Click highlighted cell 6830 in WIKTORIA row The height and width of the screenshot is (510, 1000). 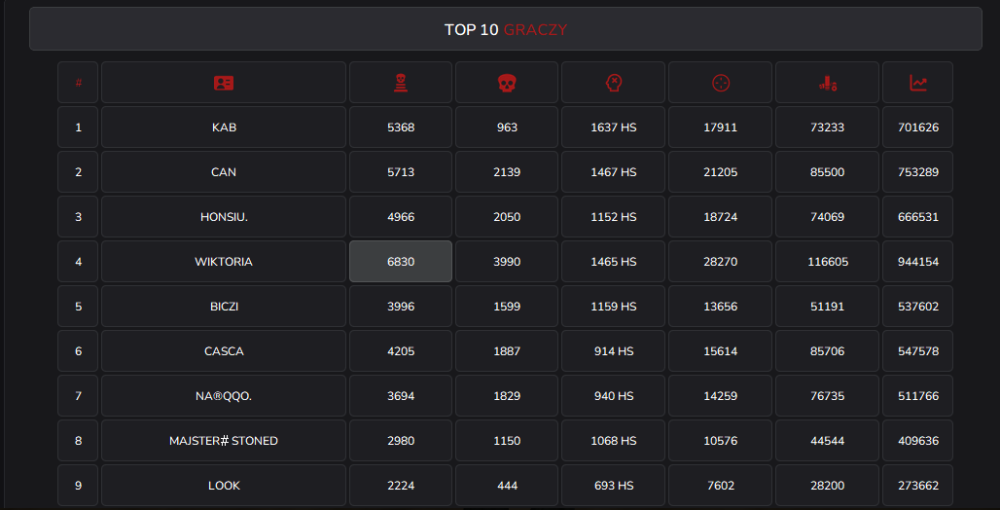[401, 261]
